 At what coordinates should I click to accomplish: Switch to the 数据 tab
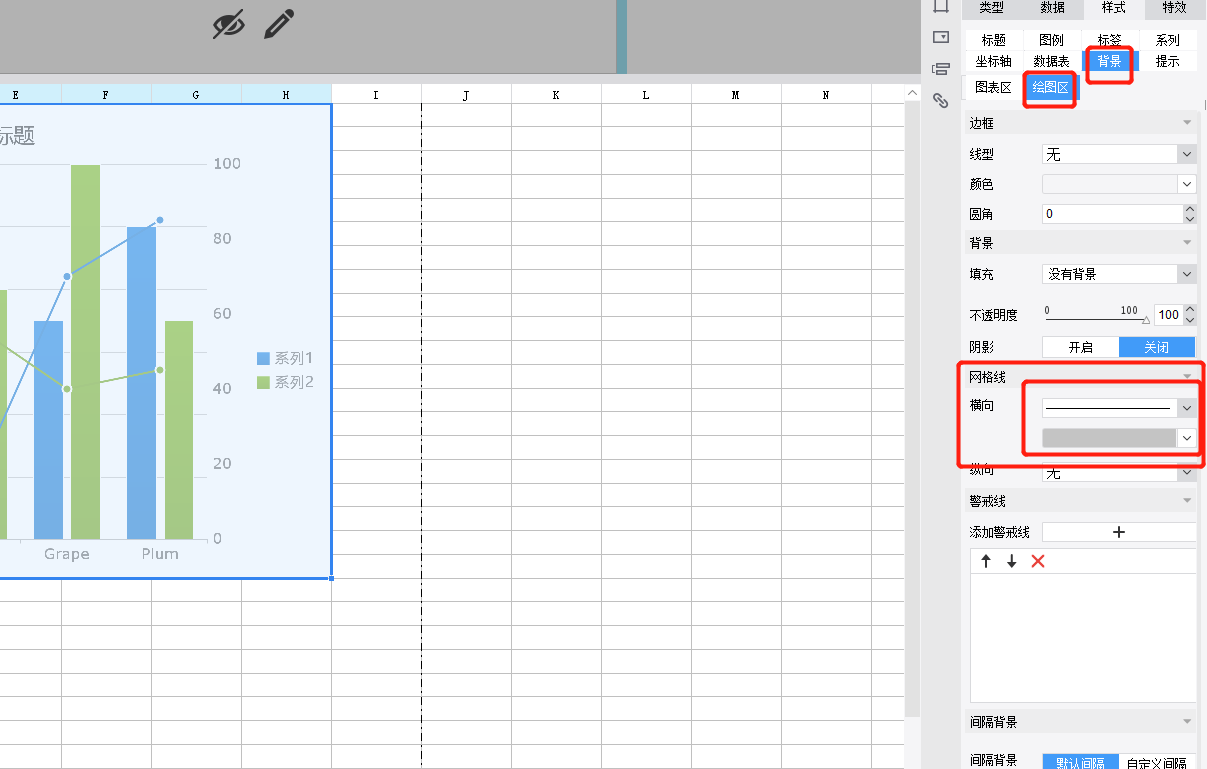(1052, 8)
